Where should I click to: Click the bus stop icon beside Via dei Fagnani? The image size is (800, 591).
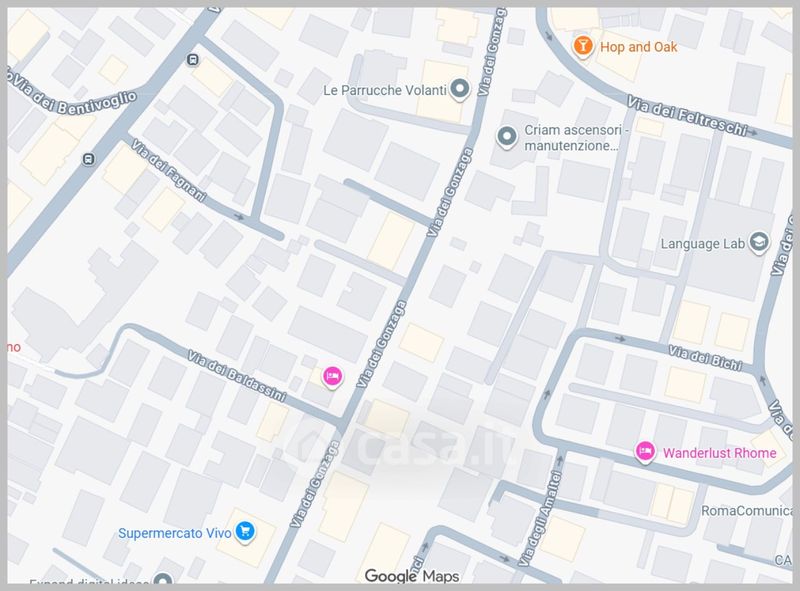(90, 158)
